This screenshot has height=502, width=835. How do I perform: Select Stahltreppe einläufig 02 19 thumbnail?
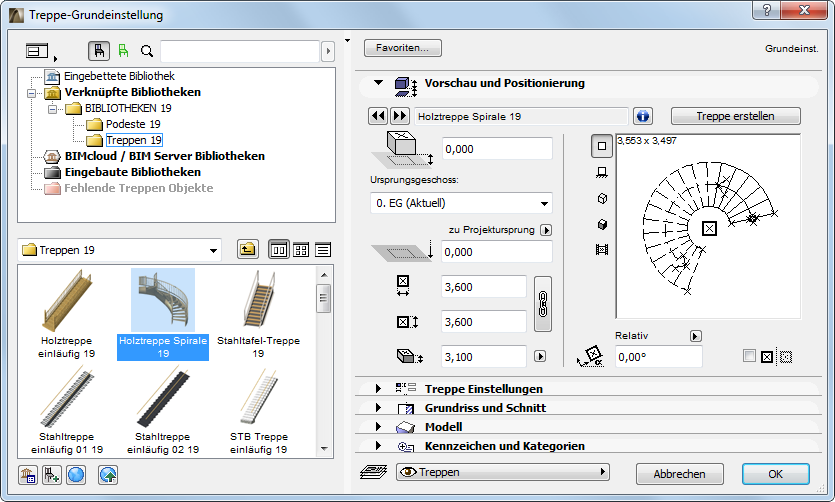click(x=163, y=411)
